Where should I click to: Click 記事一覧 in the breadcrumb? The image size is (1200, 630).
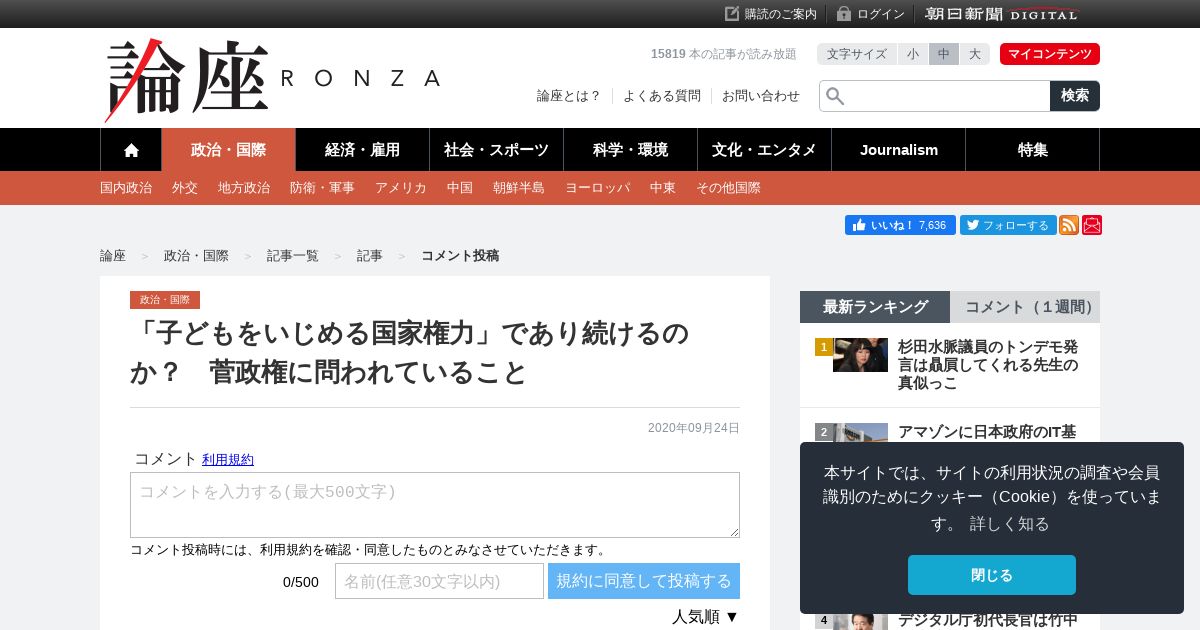tap(293, 256)
